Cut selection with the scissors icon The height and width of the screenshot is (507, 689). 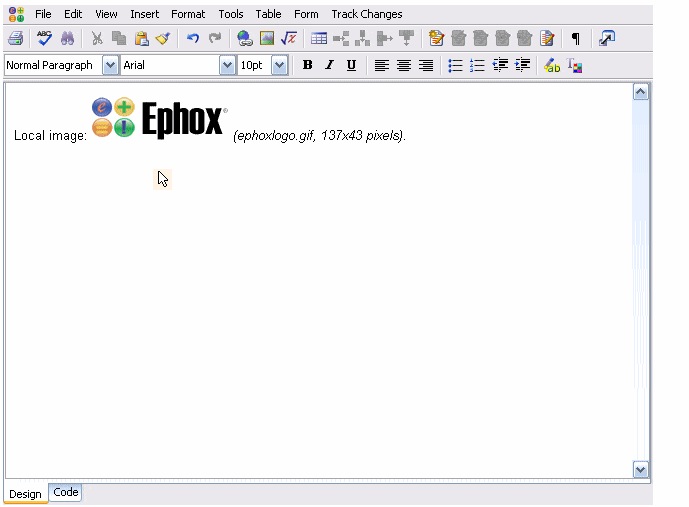97,38
